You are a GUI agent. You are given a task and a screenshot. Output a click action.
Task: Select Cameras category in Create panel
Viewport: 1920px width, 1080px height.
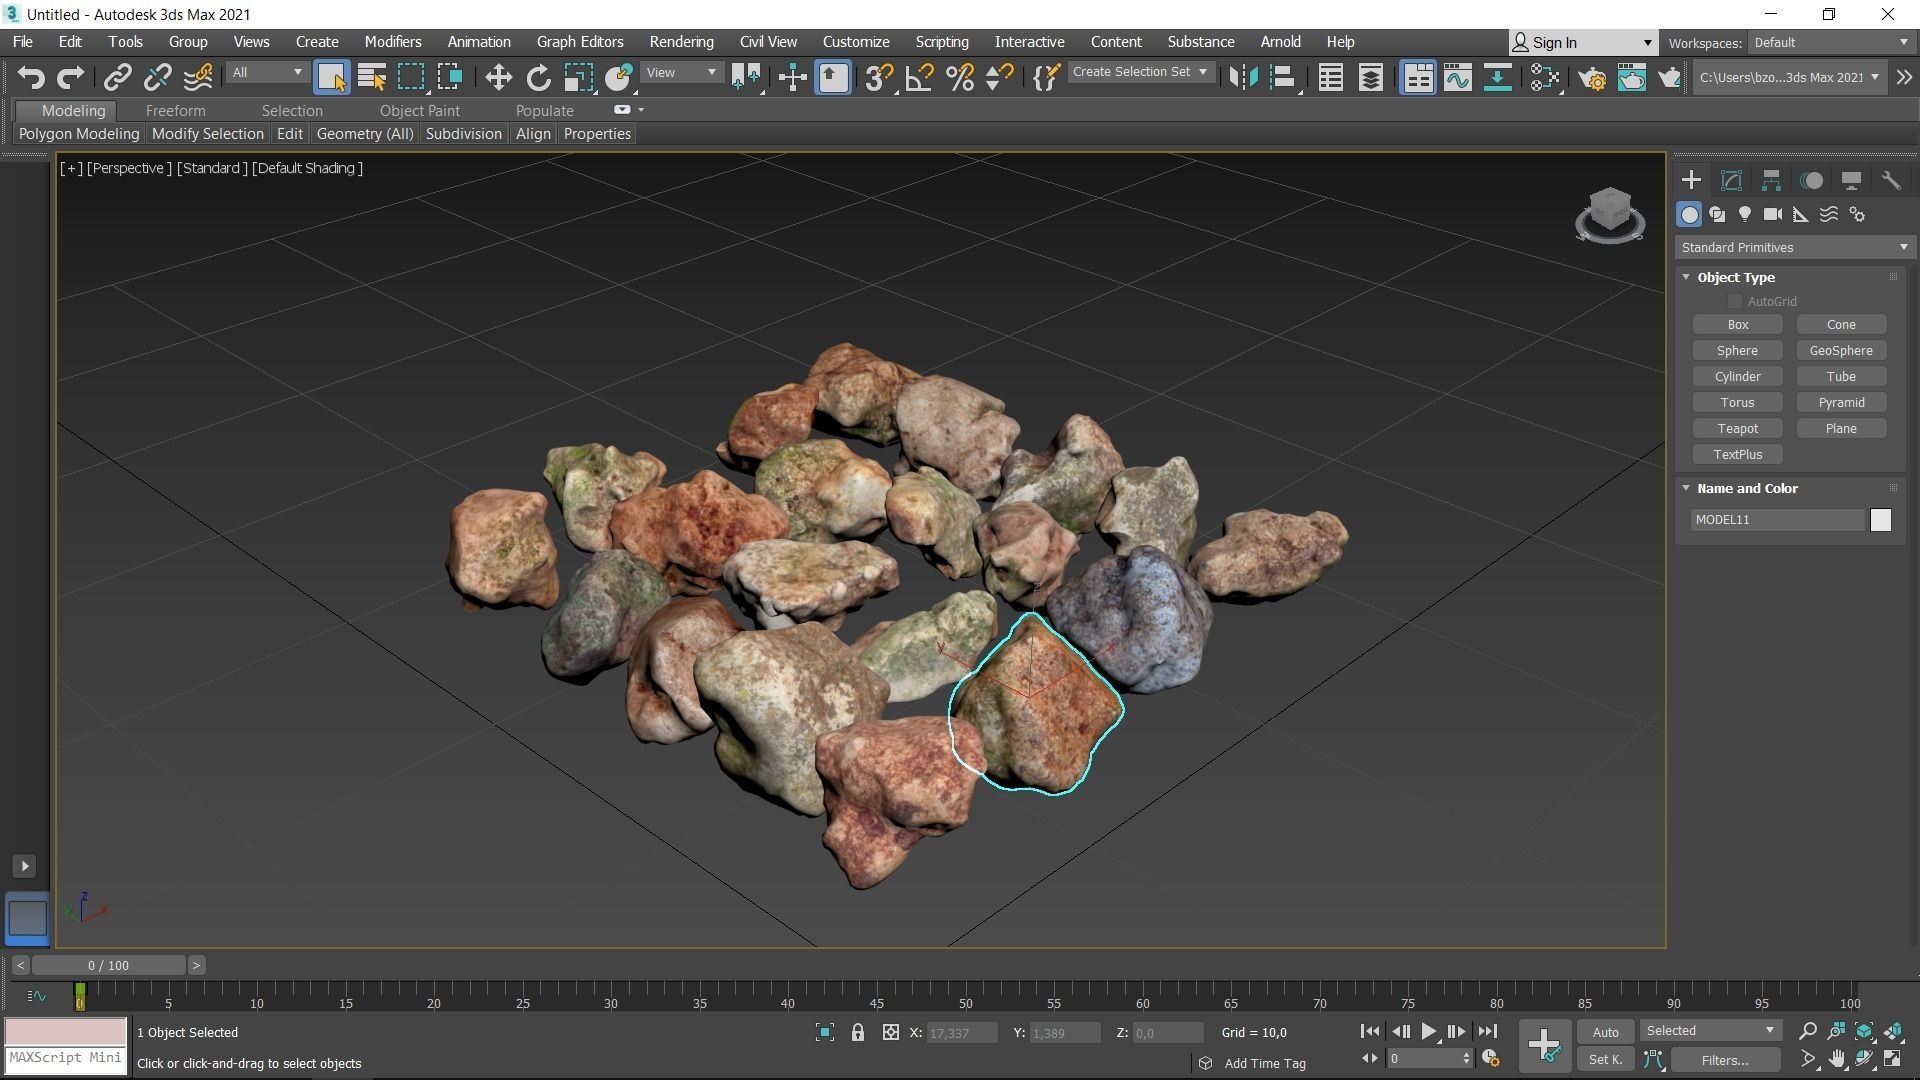1773,214
